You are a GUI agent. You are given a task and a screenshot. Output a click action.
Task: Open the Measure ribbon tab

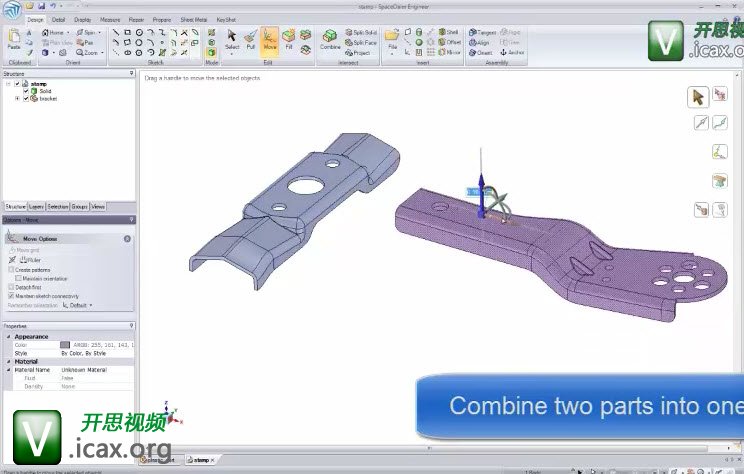110,19
